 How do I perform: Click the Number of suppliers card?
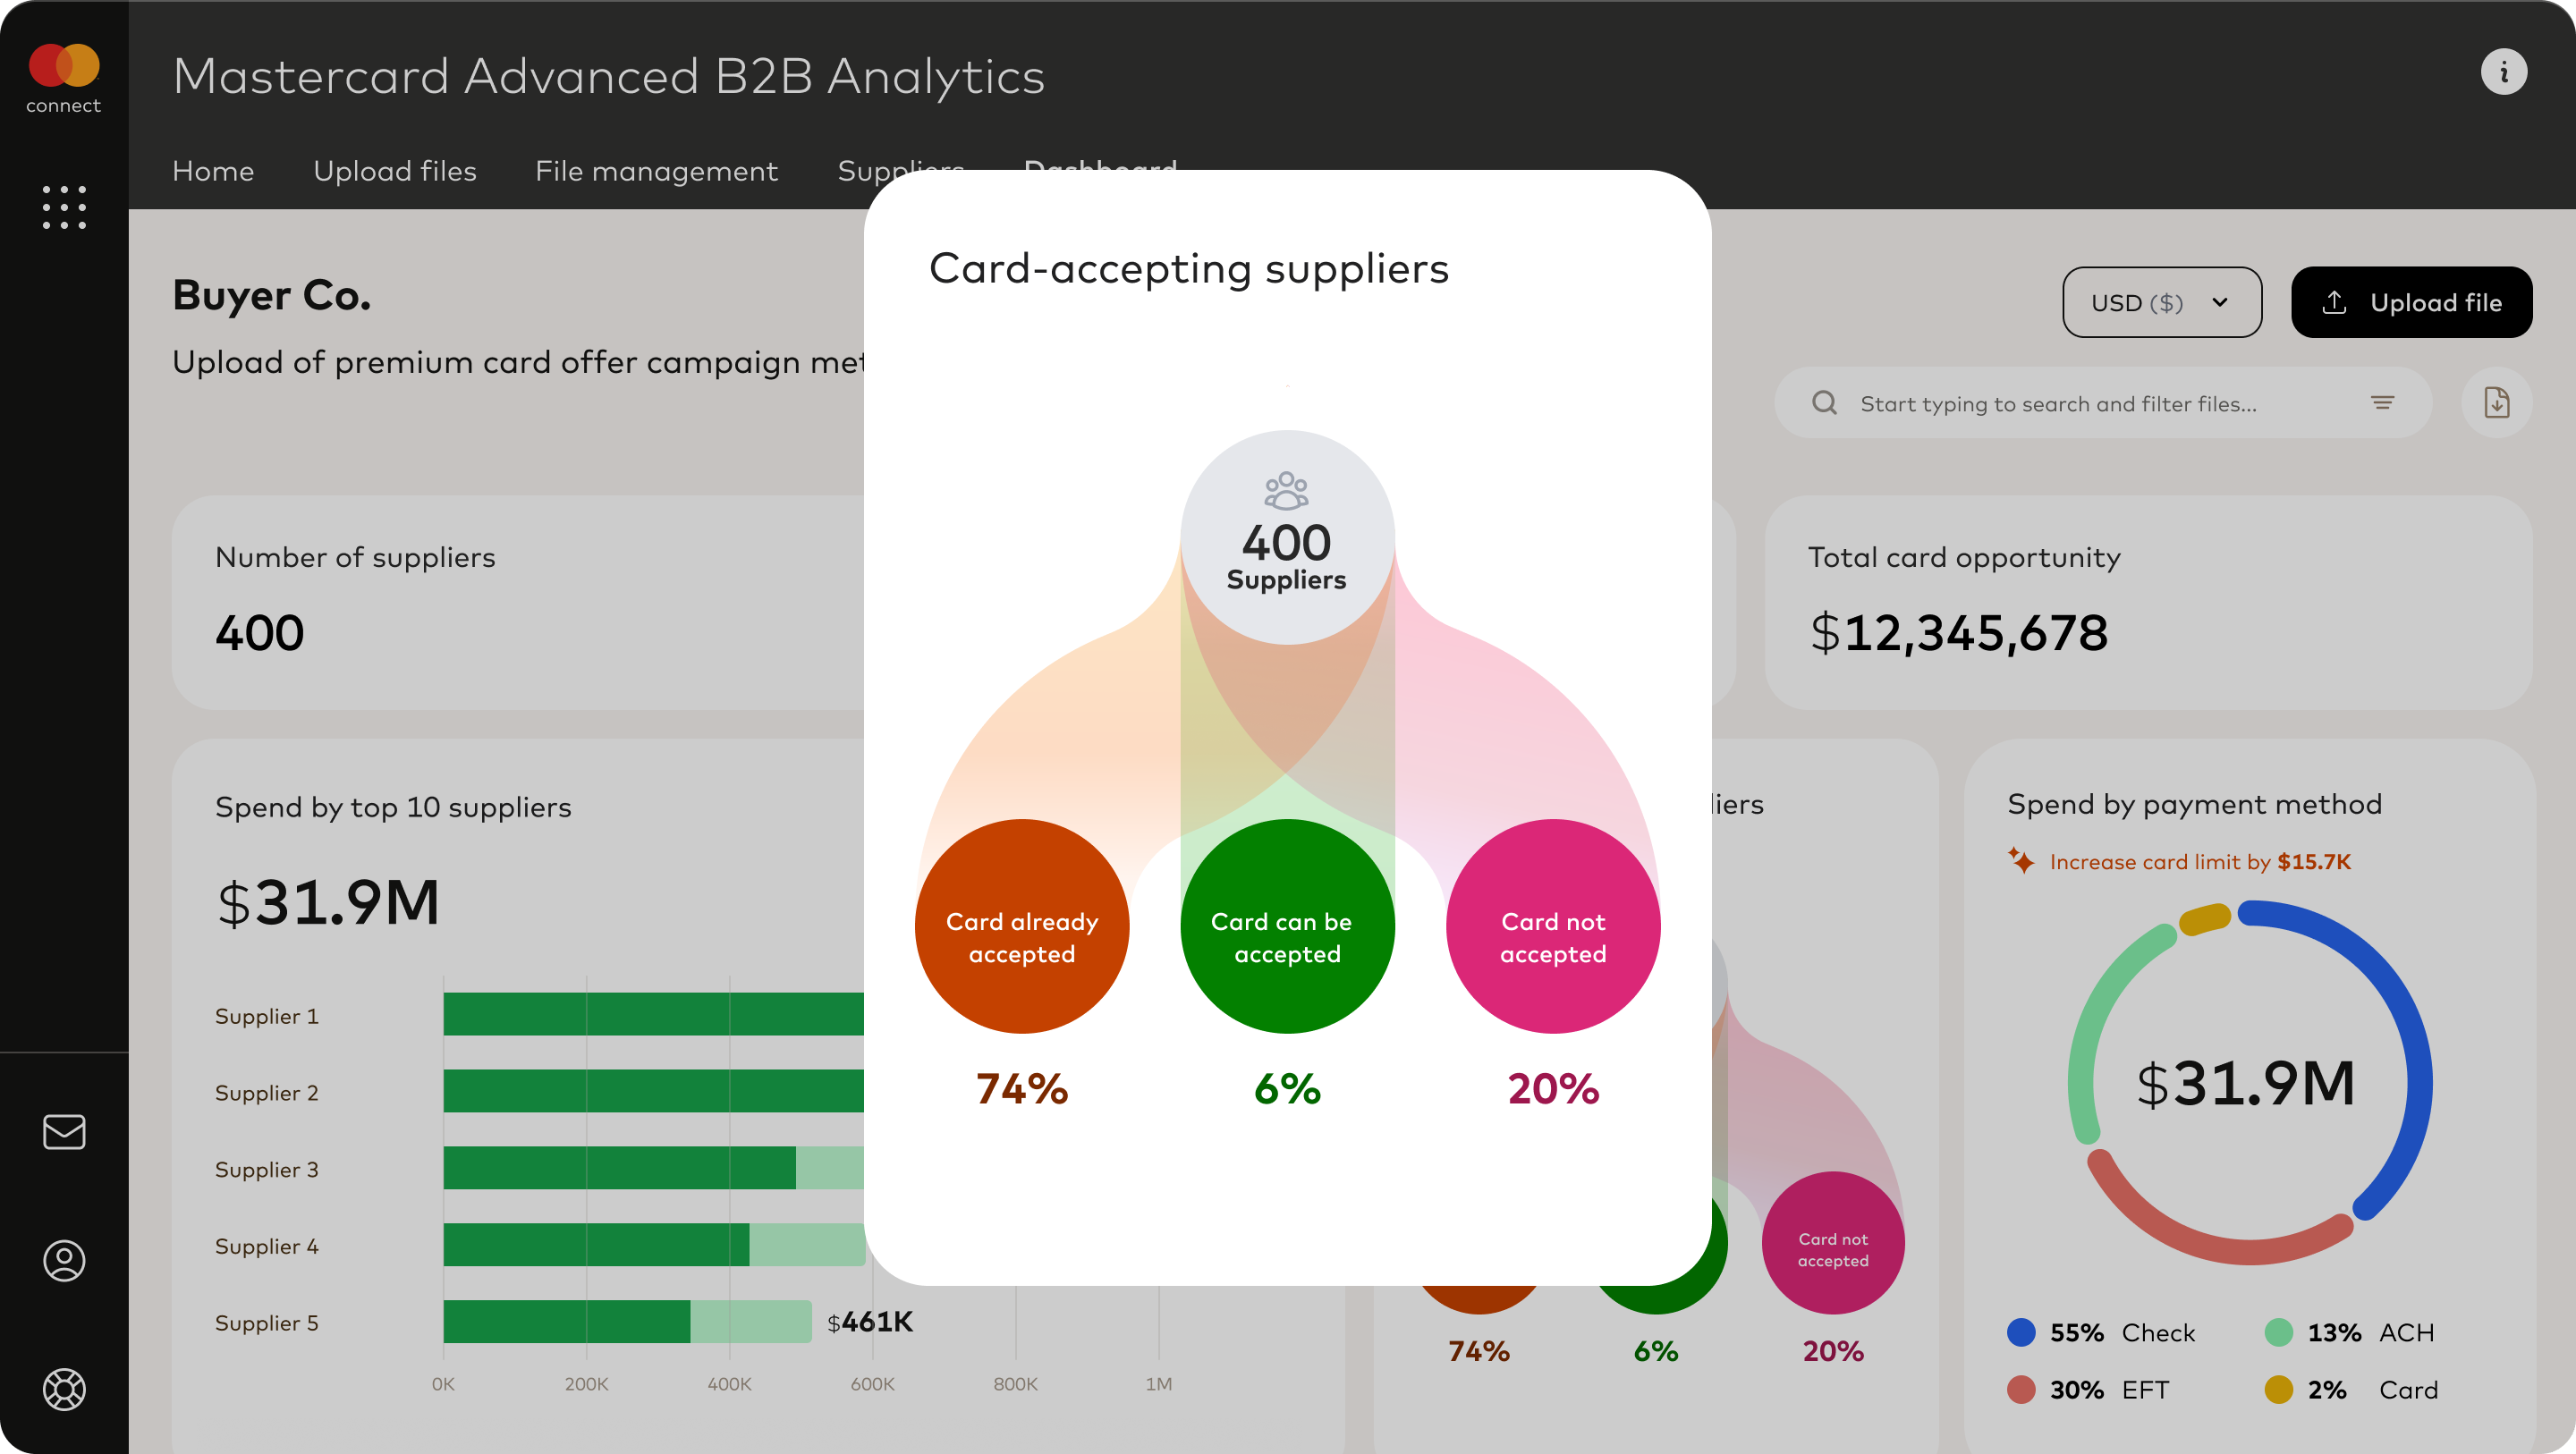[518, 603]
